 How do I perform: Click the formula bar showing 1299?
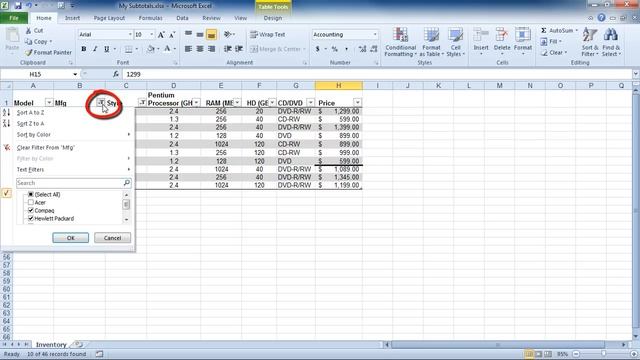coord(378,74)
